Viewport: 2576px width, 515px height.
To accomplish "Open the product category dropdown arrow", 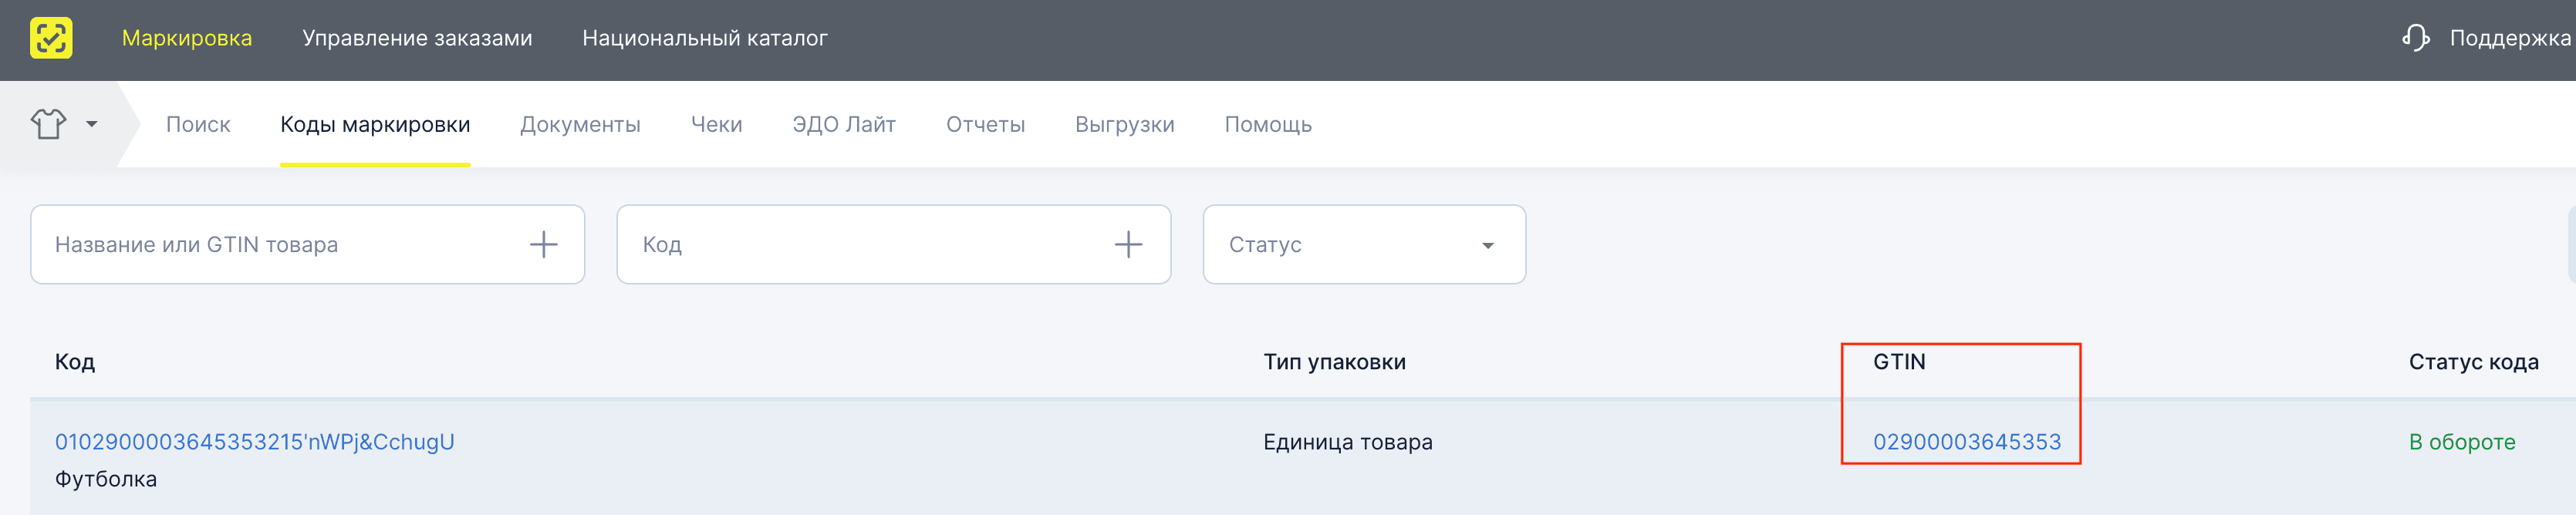I will point(93,126).
